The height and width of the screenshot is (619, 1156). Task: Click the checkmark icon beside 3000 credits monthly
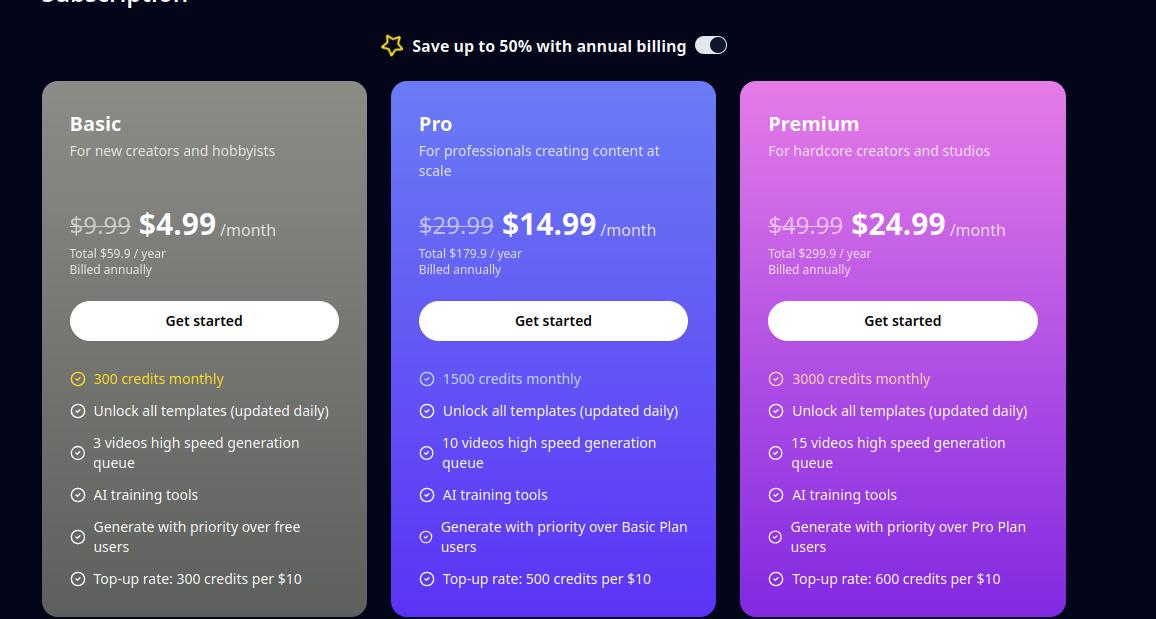[x=776, y=379]
